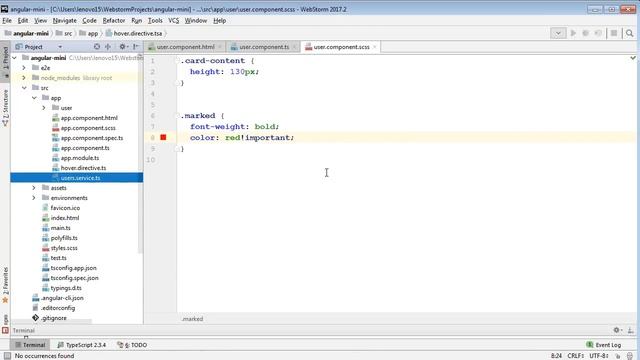Open the Favorites side tool window
The image size is (640, 360).
tap(5, 285)
